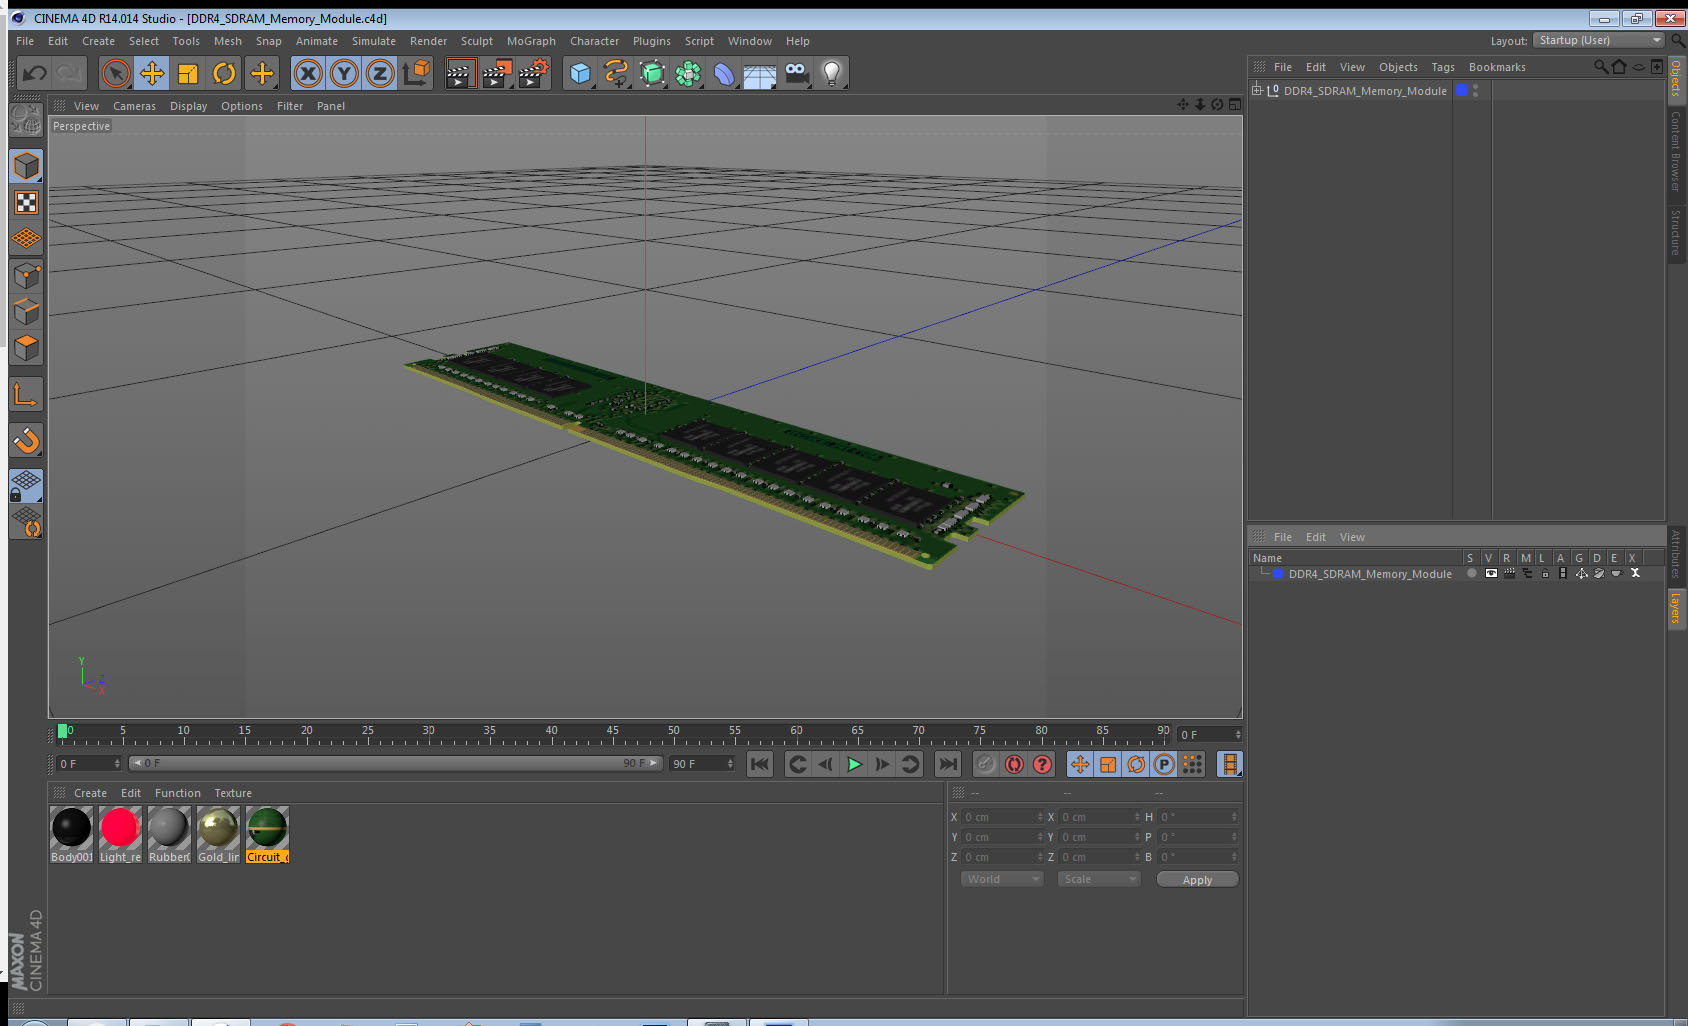Enable Model mode in left sidebar
The height and width of the screenshot is (1026, 1688).
tap(26, 166)
